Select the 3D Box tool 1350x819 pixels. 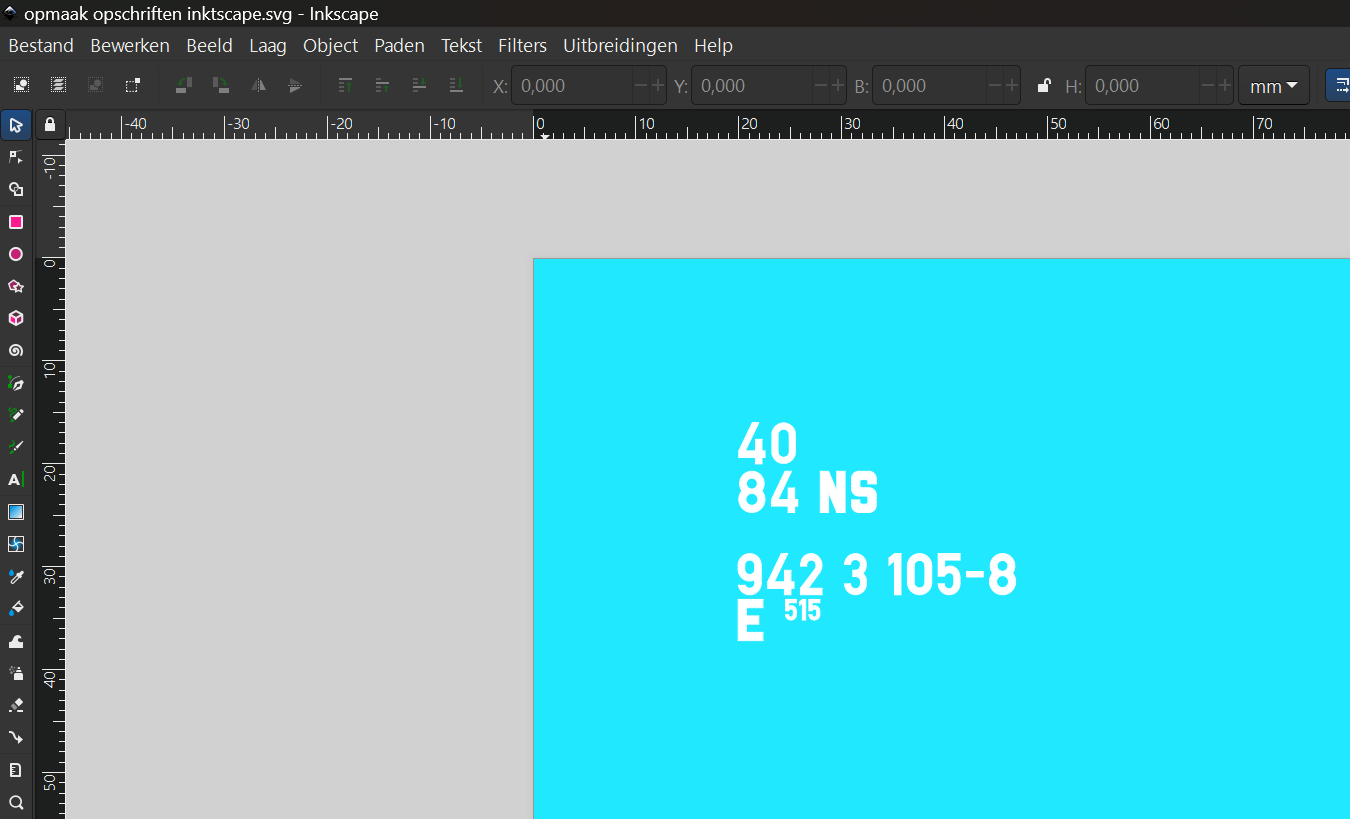coord(16,318)
